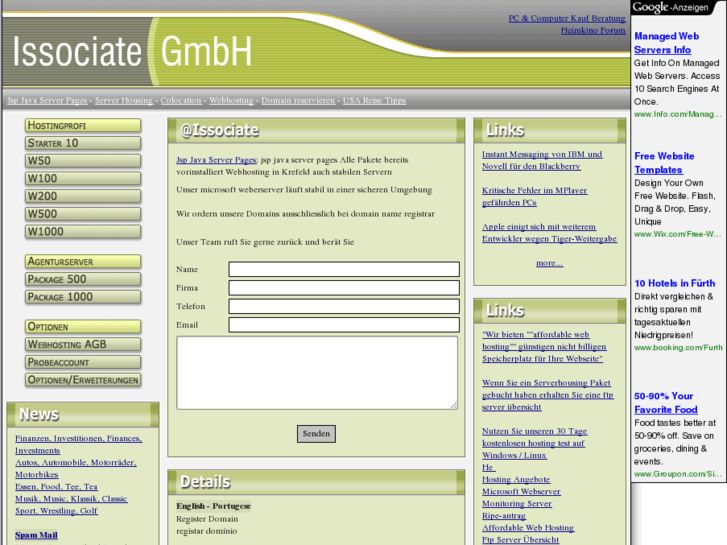
Task: Open Jsp Java Server Pages link in @Issociate panel
Action: pyautogui.click(x=216, y=160)
